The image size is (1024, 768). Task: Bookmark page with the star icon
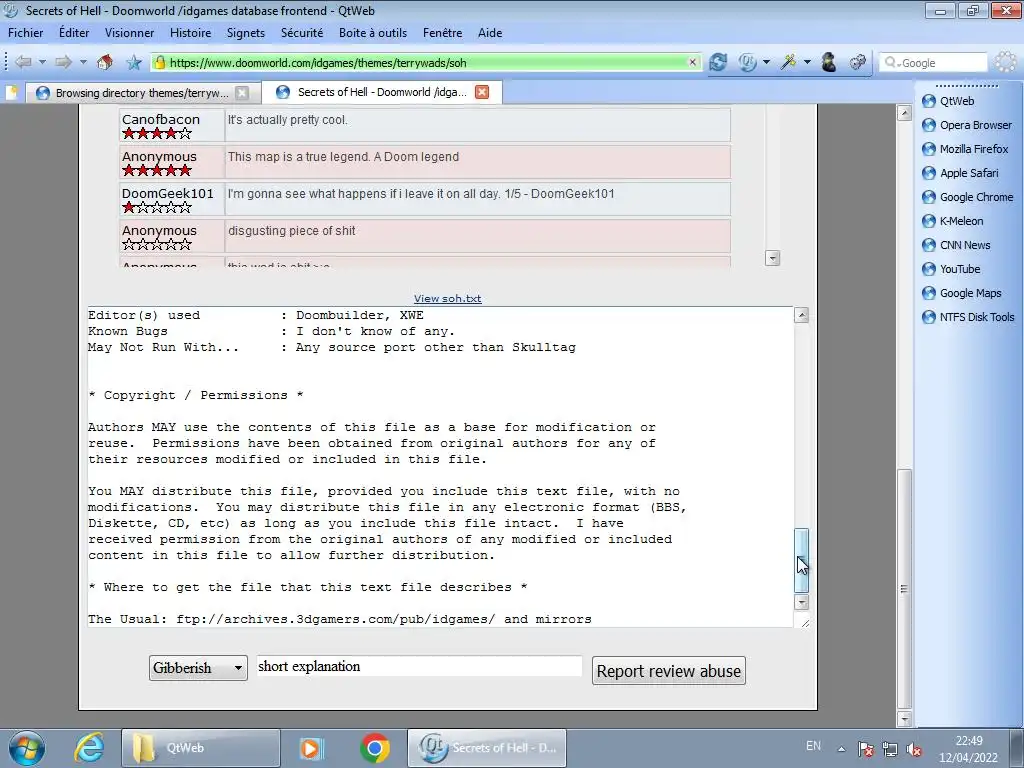pyautogui.click(x=134, y=62)
